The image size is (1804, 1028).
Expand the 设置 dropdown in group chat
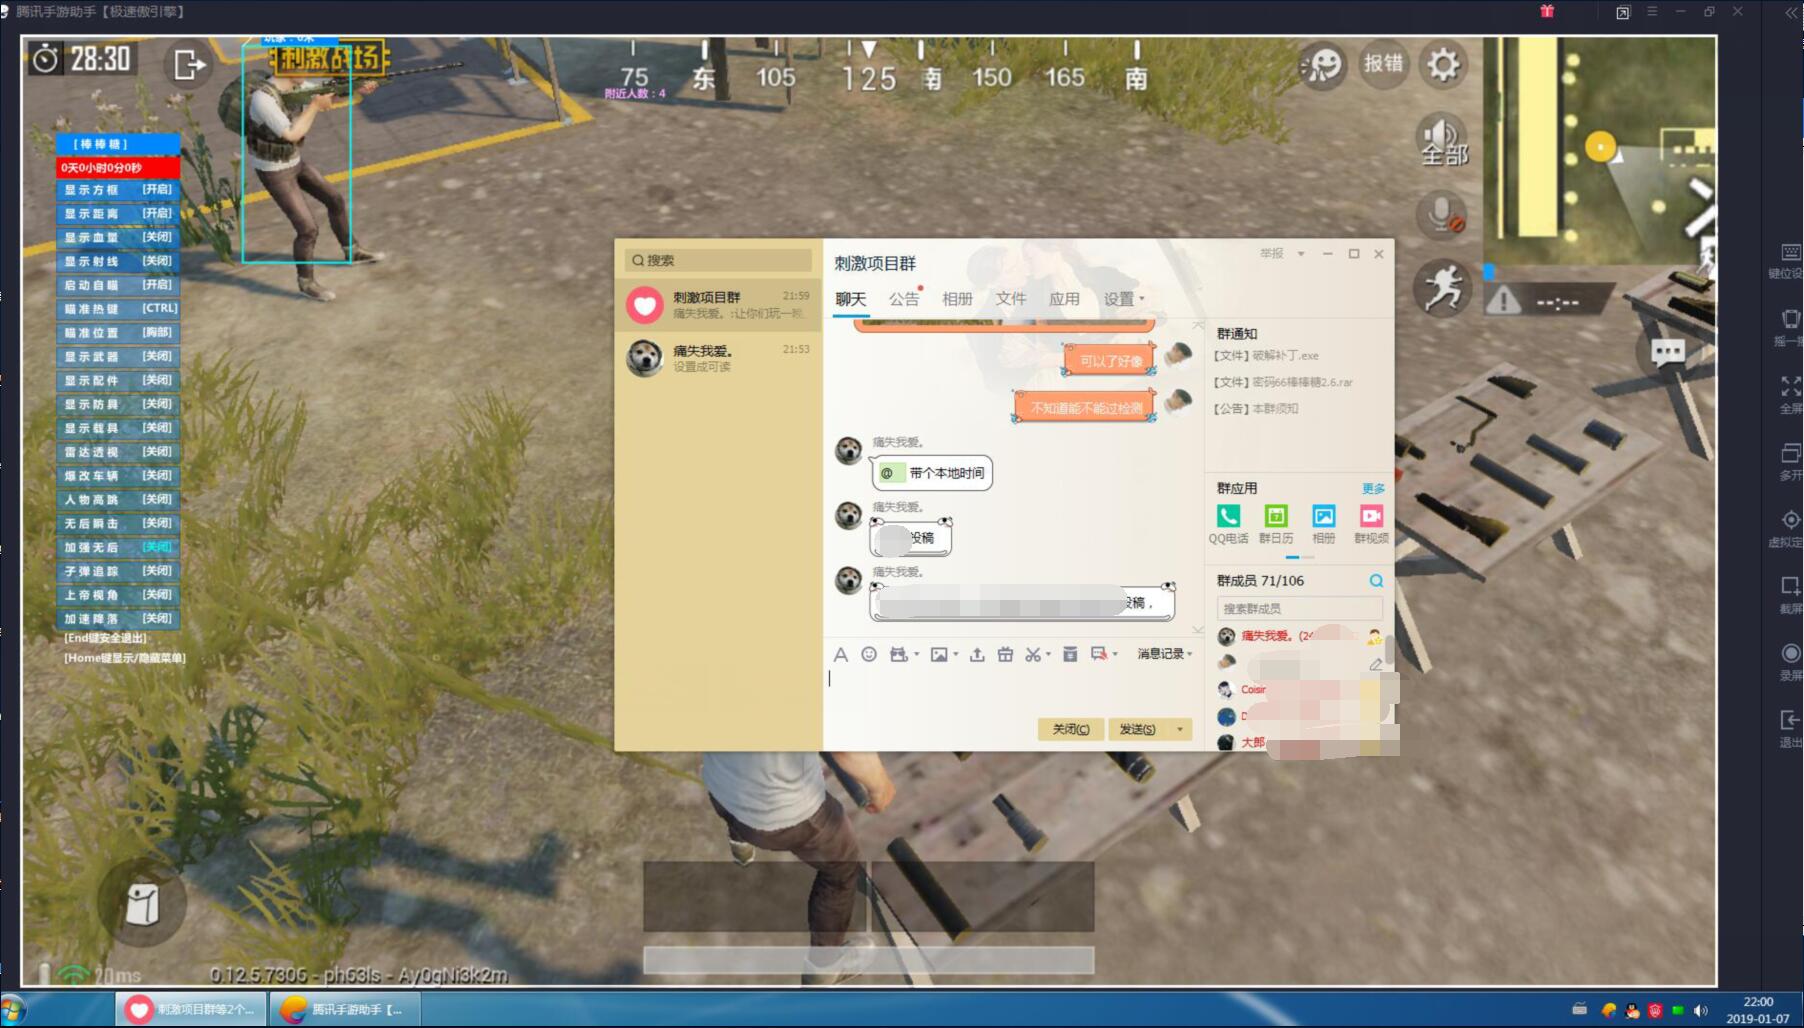(x=1124, y=299)
